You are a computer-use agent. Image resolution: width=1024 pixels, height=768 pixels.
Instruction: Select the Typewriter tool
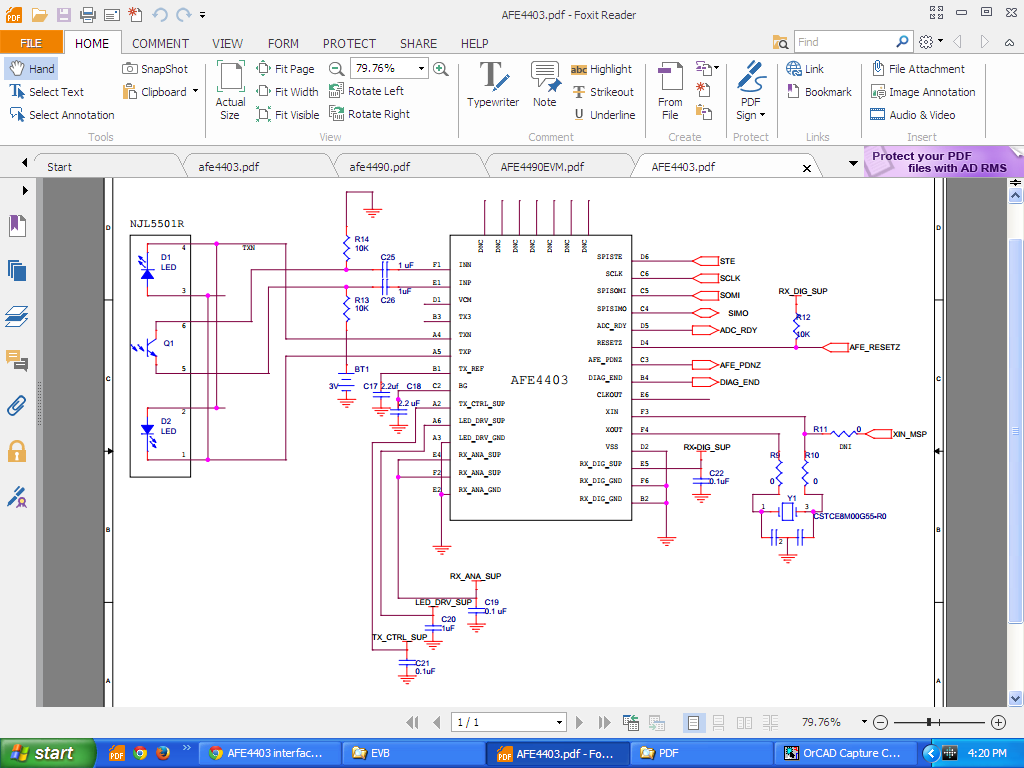click(493, 84)
